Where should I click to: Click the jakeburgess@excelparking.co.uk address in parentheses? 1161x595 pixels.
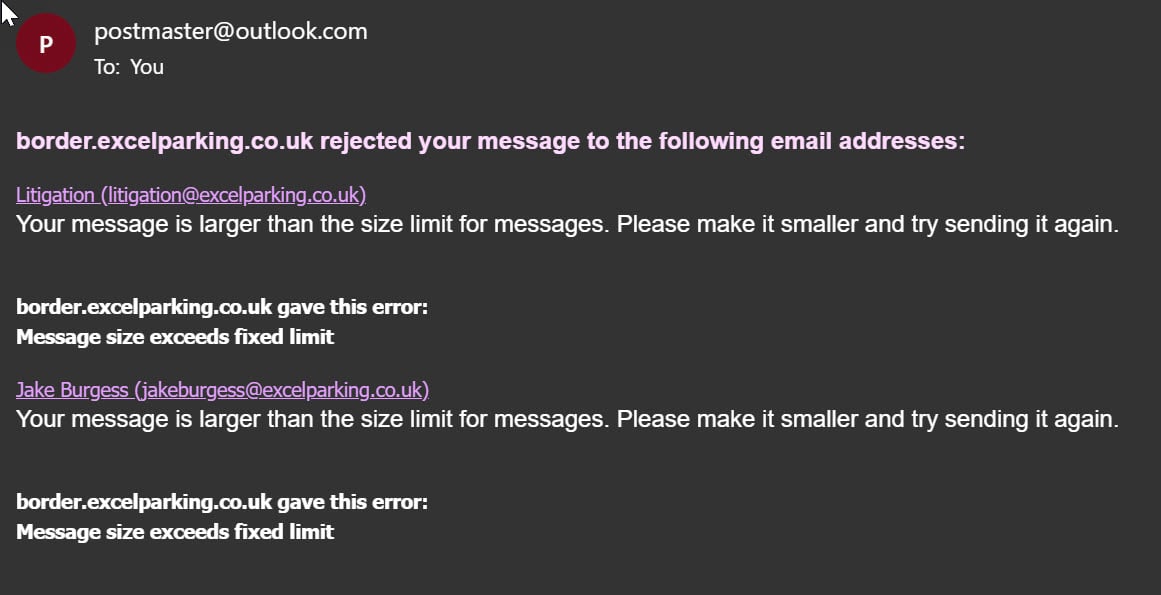(x=281, y=389)
